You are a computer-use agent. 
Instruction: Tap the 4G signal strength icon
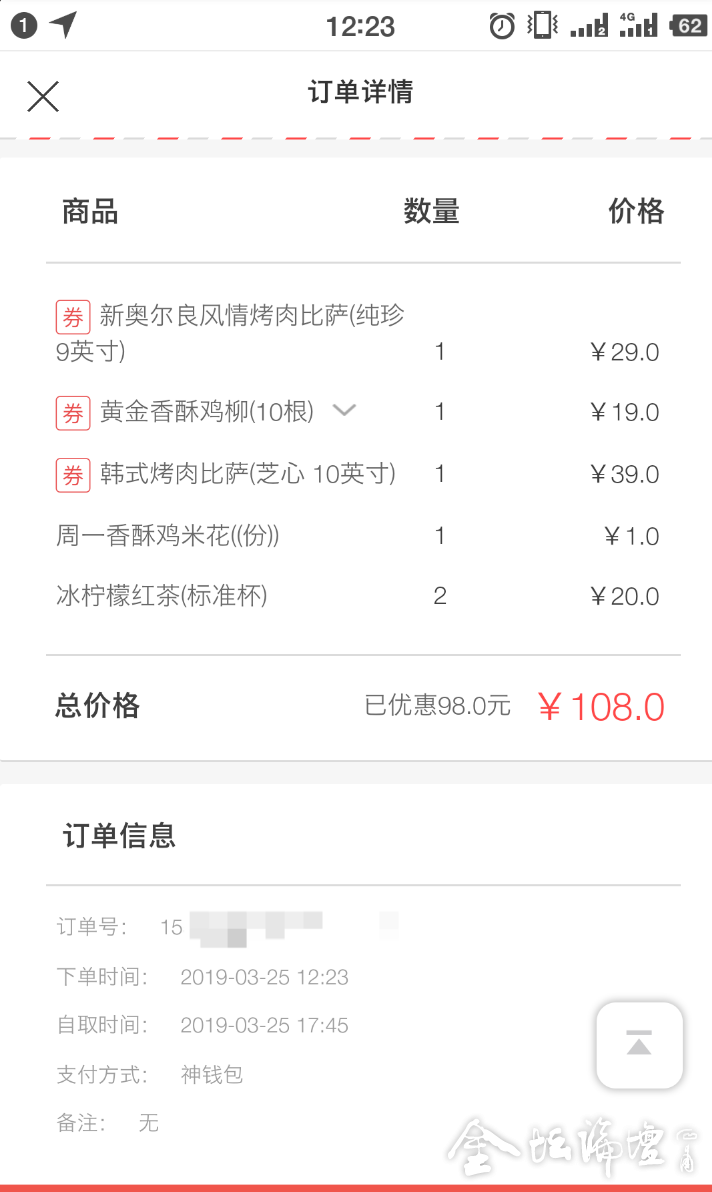tap(638, 25)
